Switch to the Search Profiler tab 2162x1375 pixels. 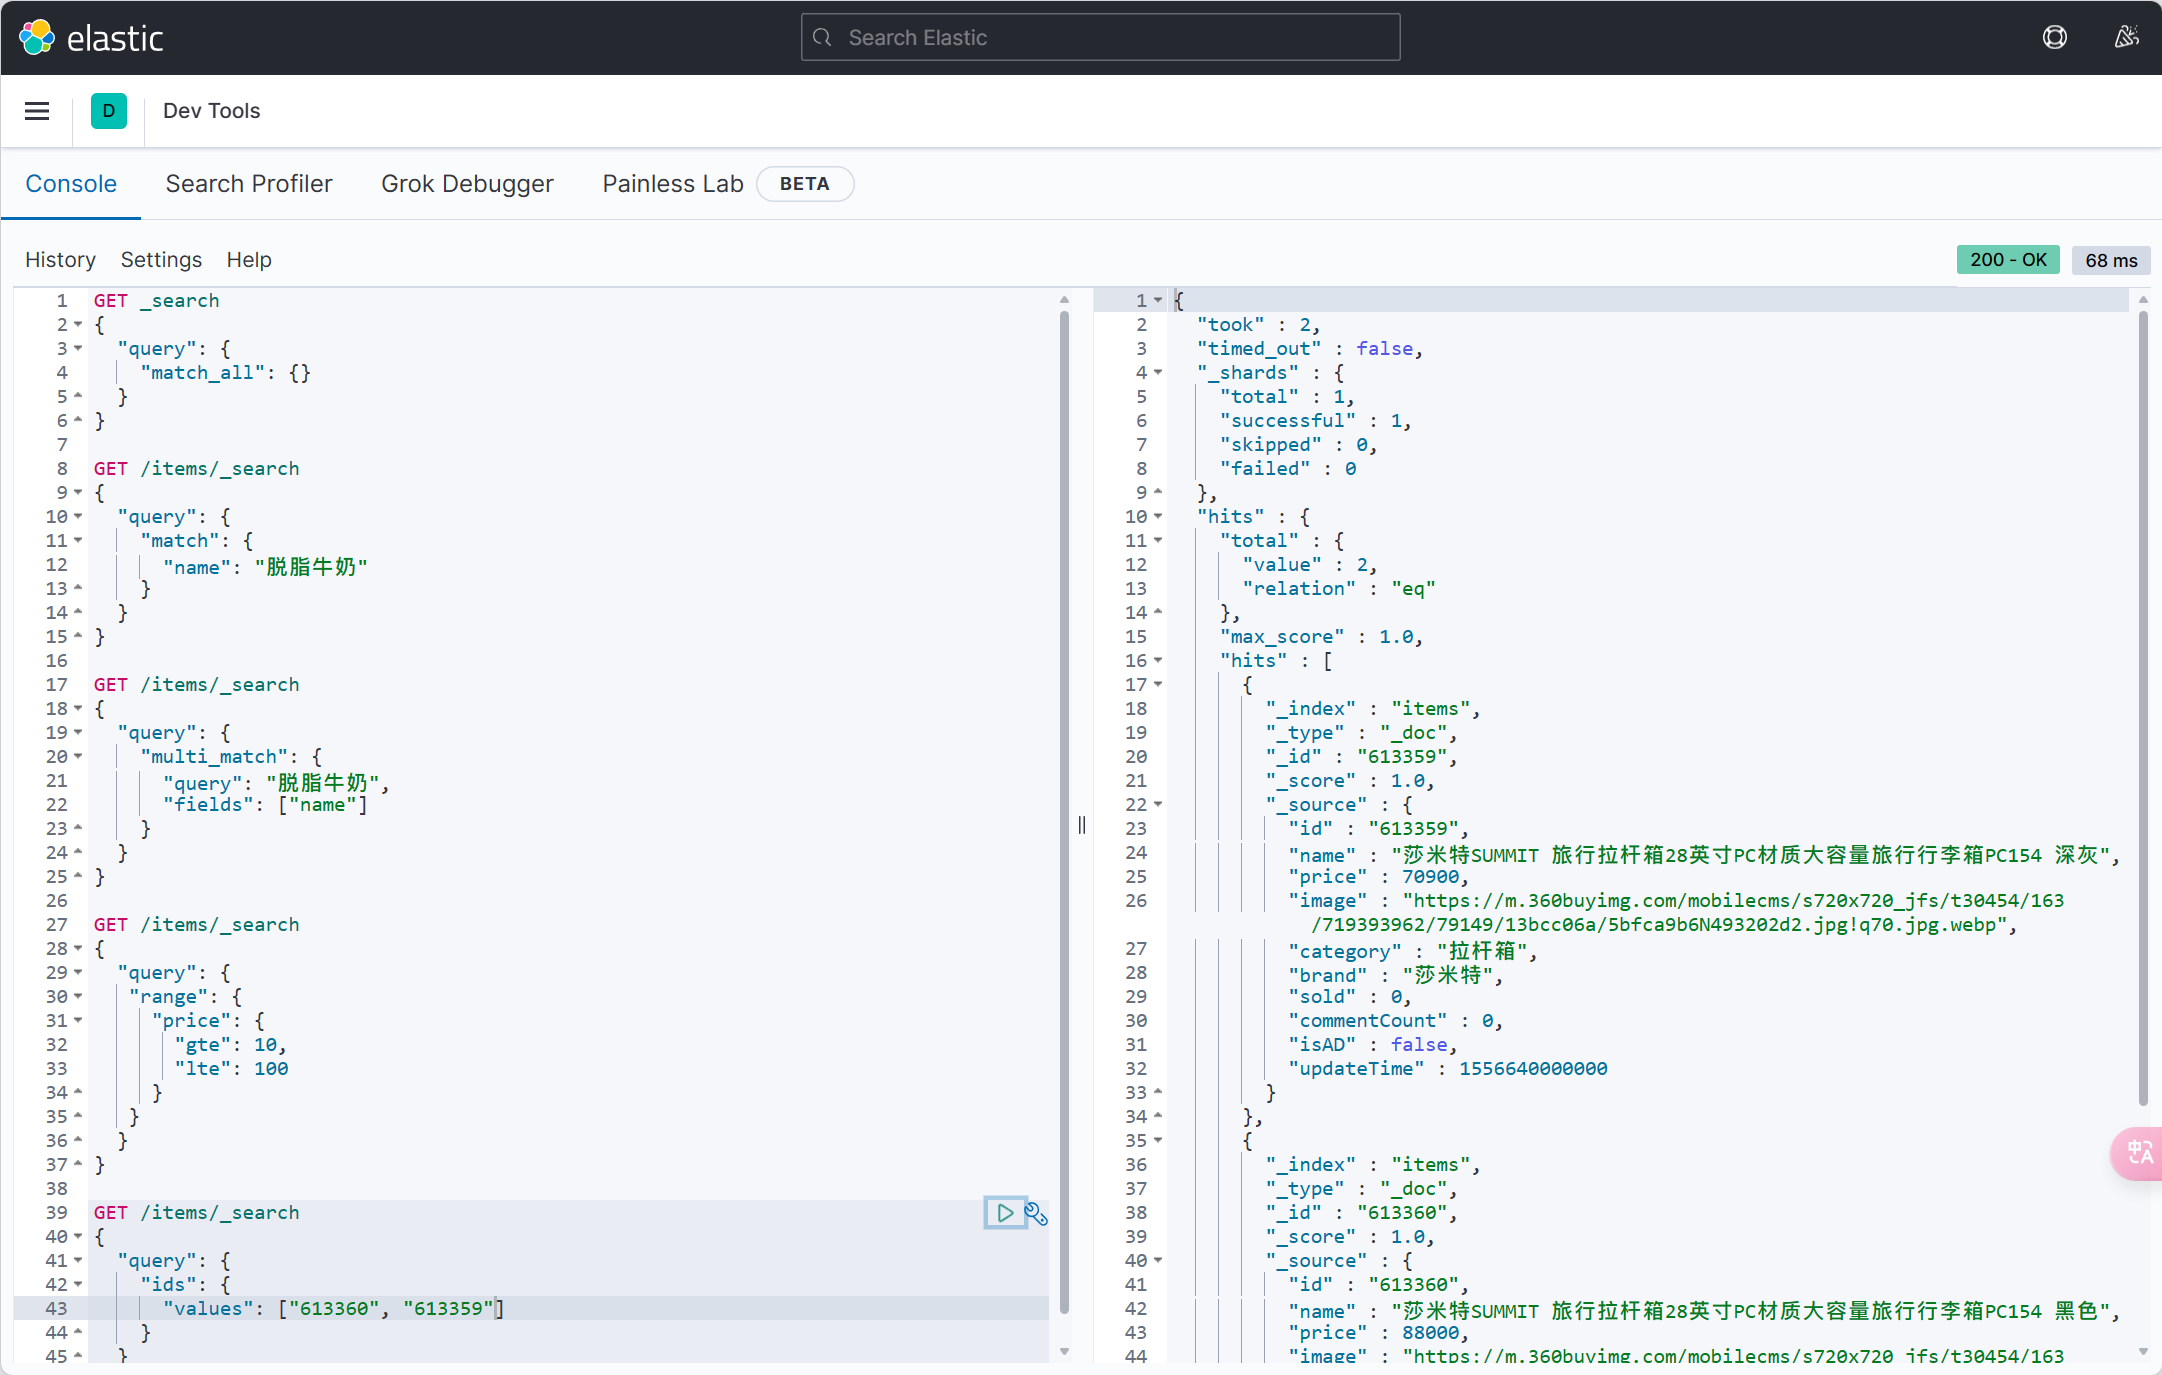pyautogui.click(x=249, y=184)
